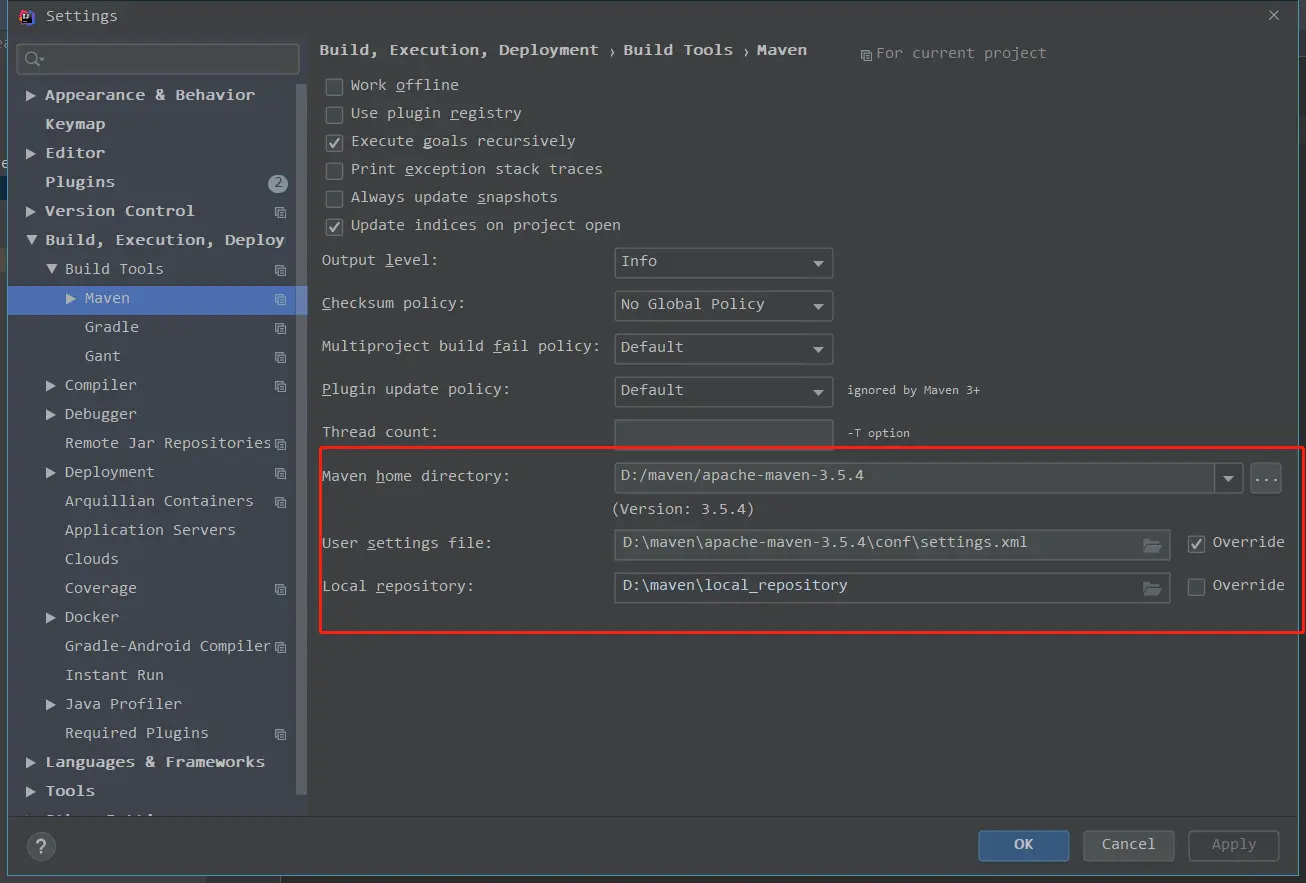
Task: Enable the Work offline checkbox
Action: (x=334, y=86)
